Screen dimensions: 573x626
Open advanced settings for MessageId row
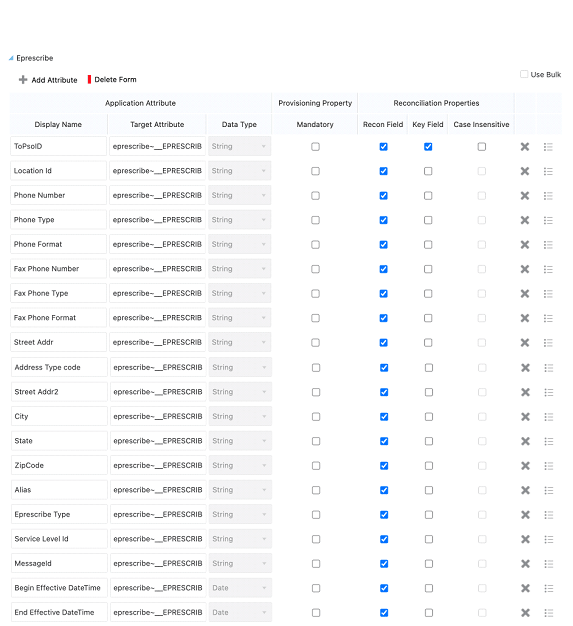click(x=549, y=564)
